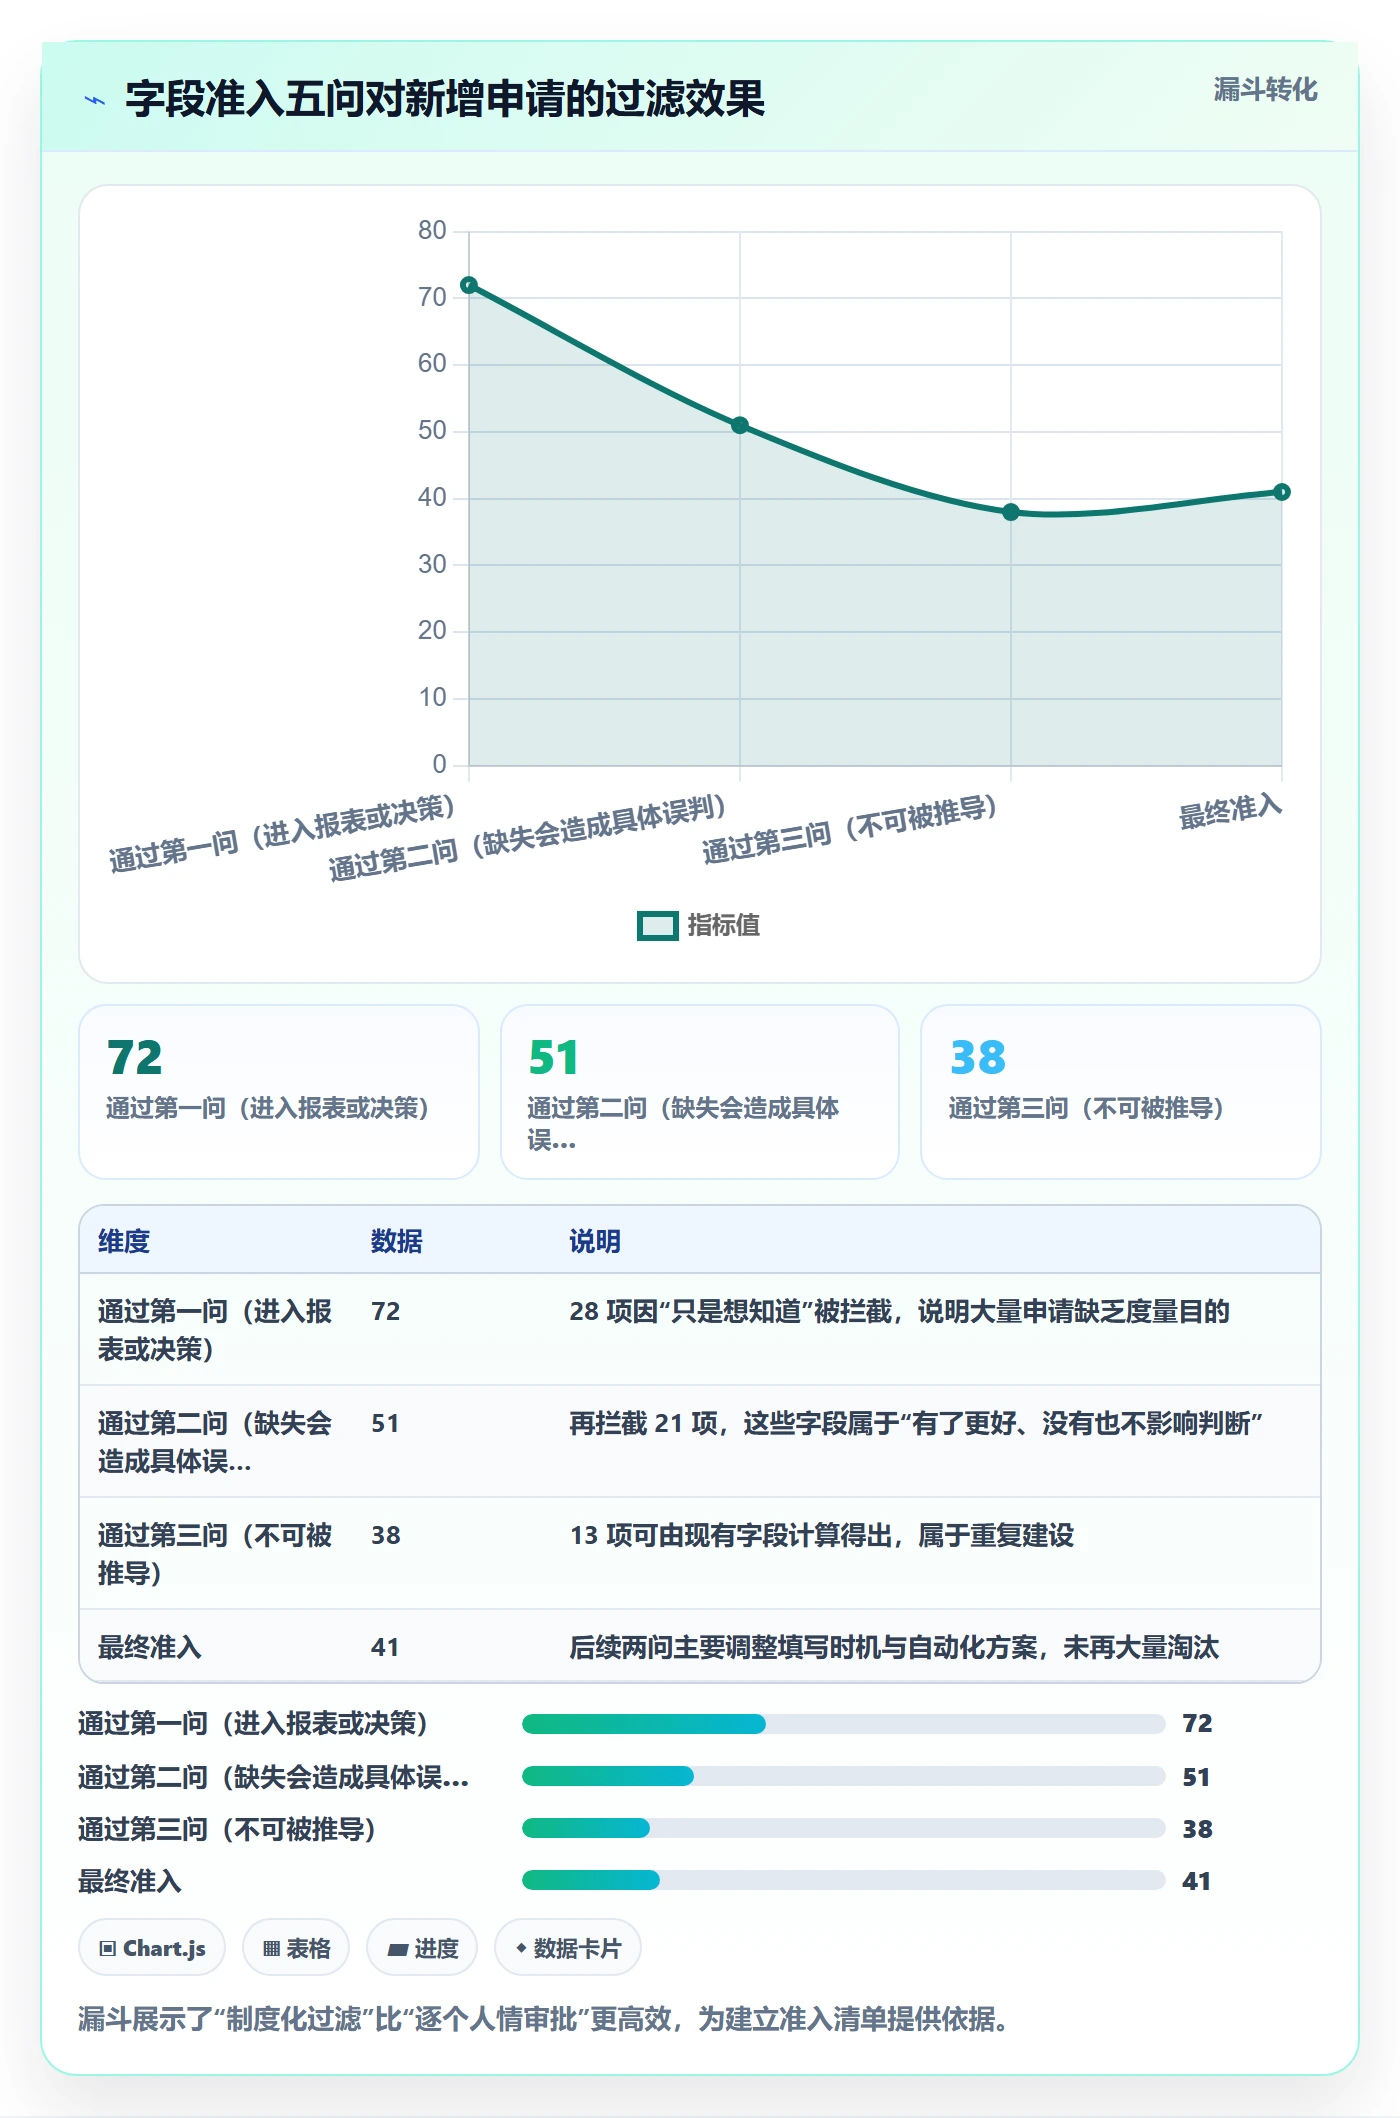
Task: Click the y-axis label 80
Action: click(432, 231)
